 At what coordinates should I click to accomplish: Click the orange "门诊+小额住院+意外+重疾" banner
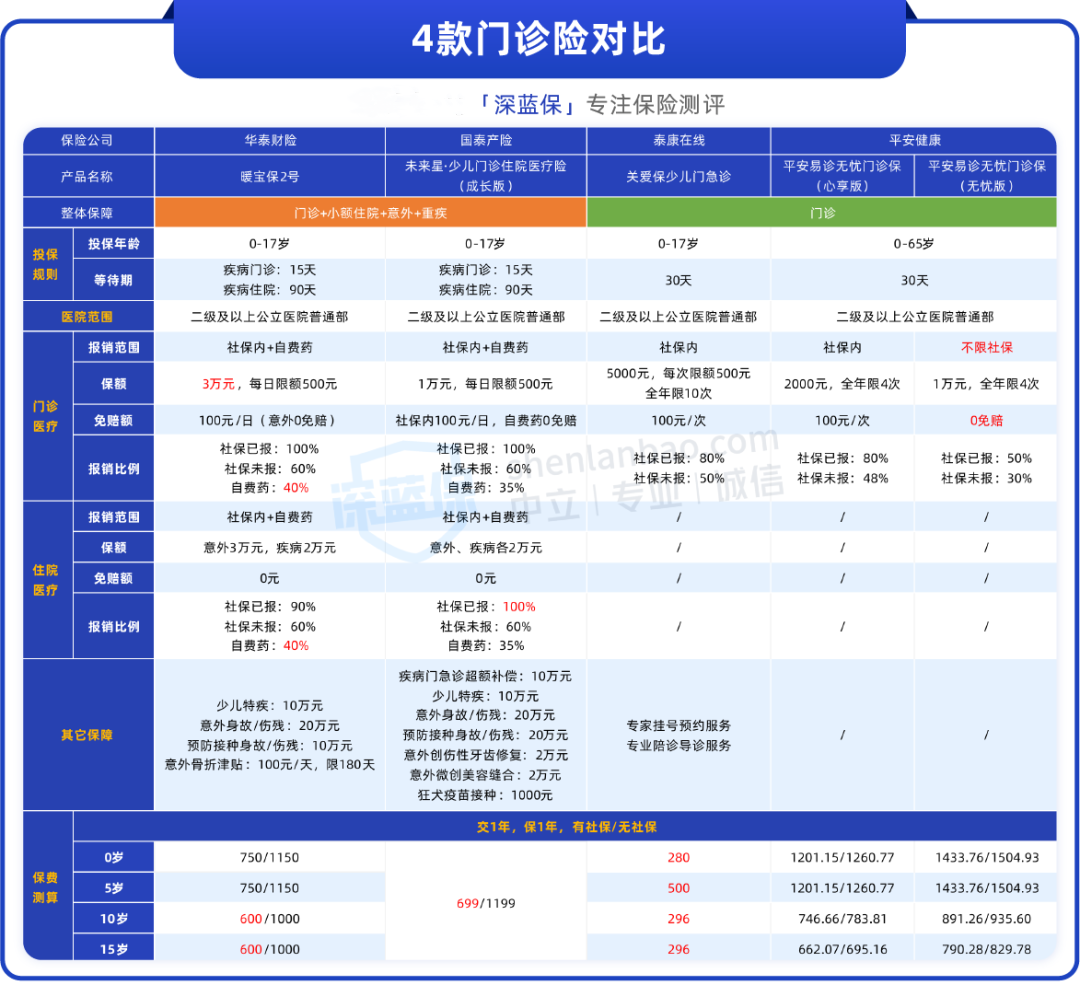371,213
